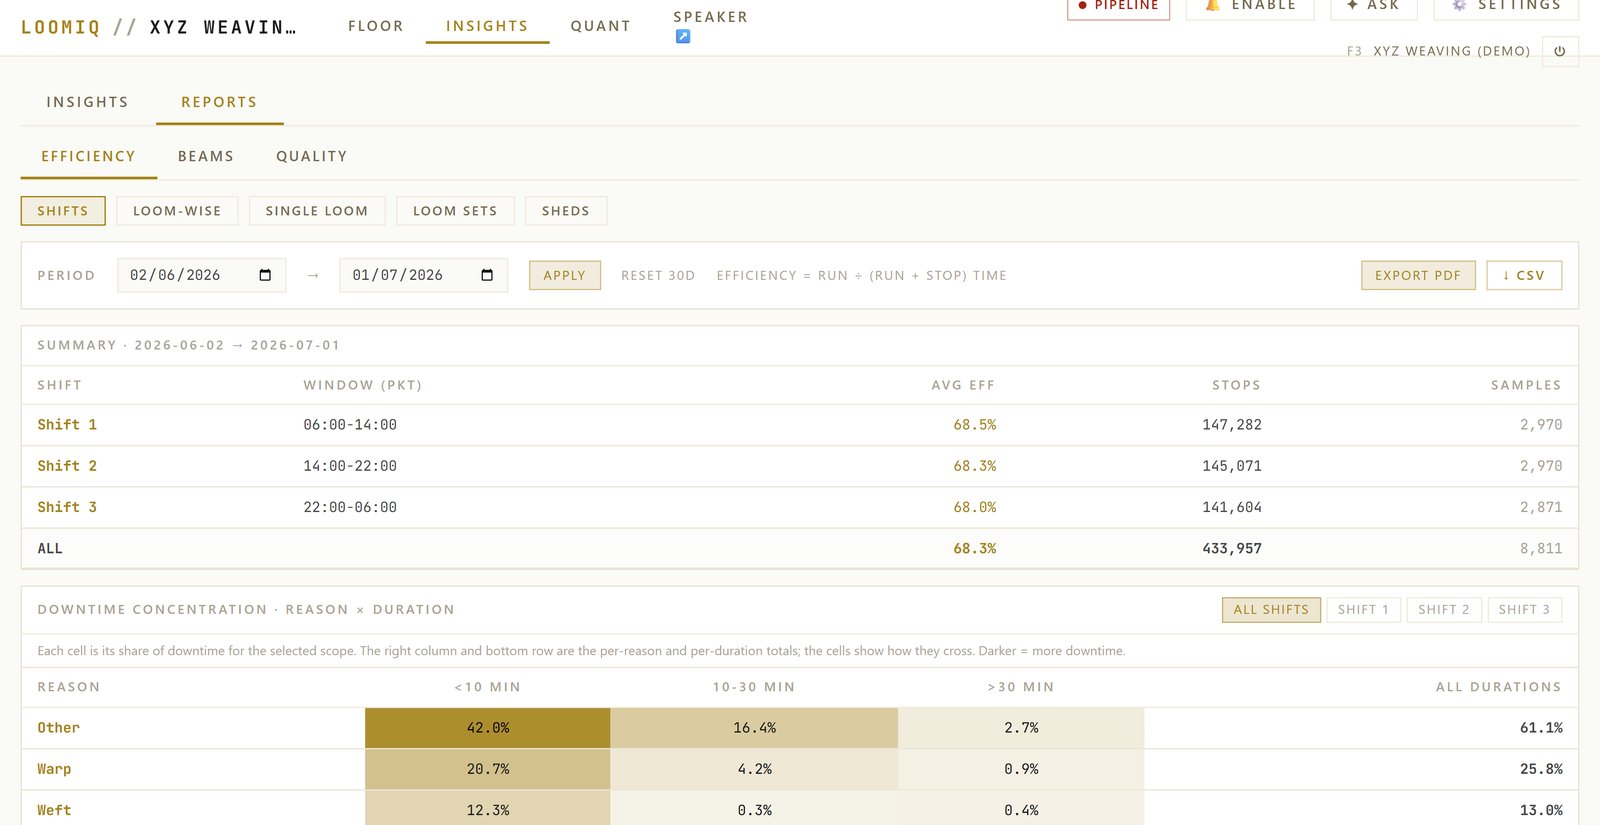Click the 22:00-06:00 window cell
Screen dimensions: 1600x825
(350, 507)
